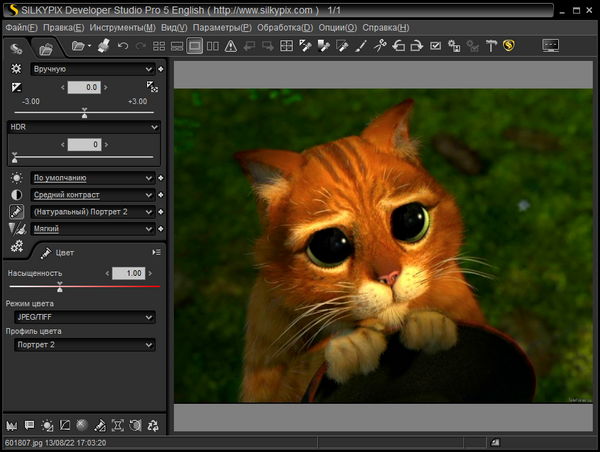Click the open file folder icon in toolbar
This screenshot has width=600, height=452.
79,46
